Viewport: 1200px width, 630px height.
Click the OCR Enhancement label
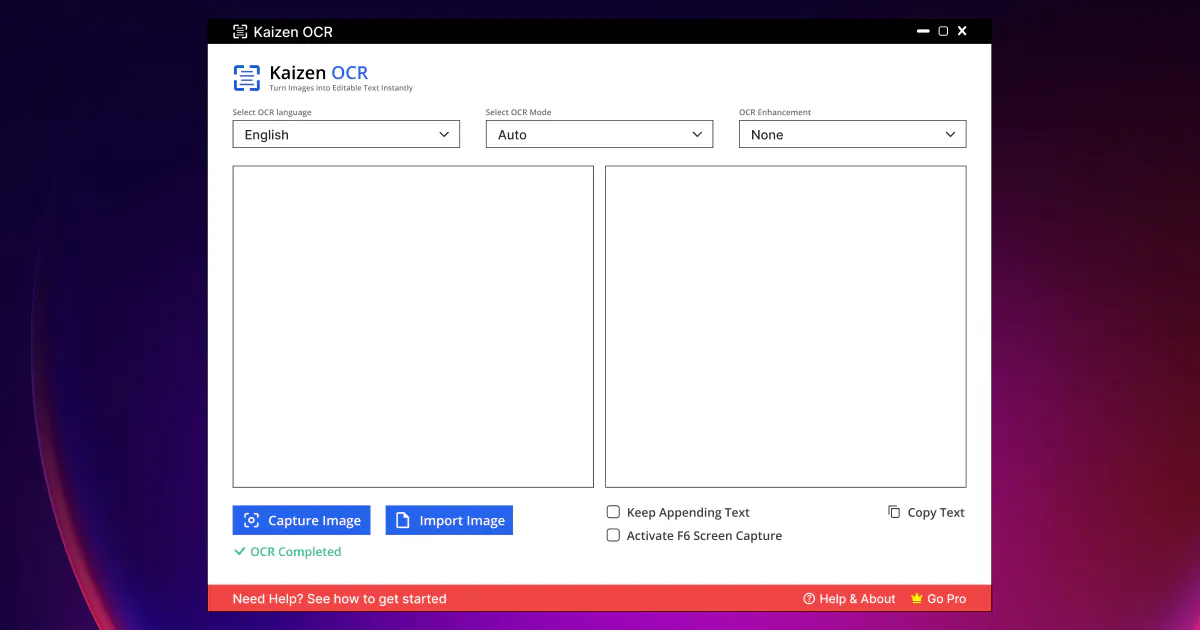pyautogui.click(x=775, y=112)
